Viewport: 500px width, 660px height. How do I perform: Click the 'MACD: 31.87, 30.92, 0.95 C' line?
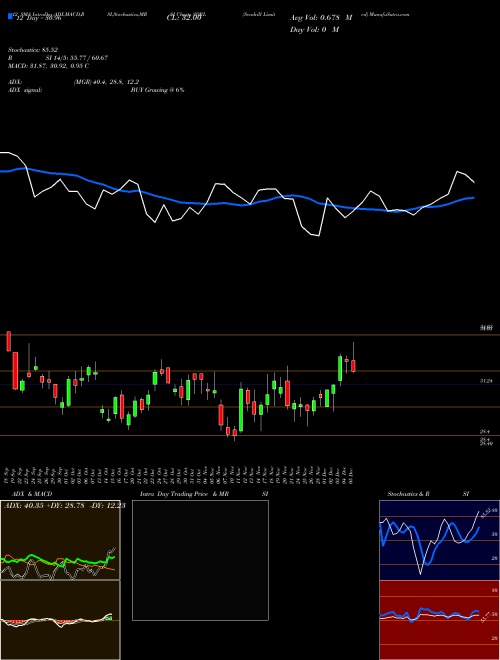coord(48,66)
